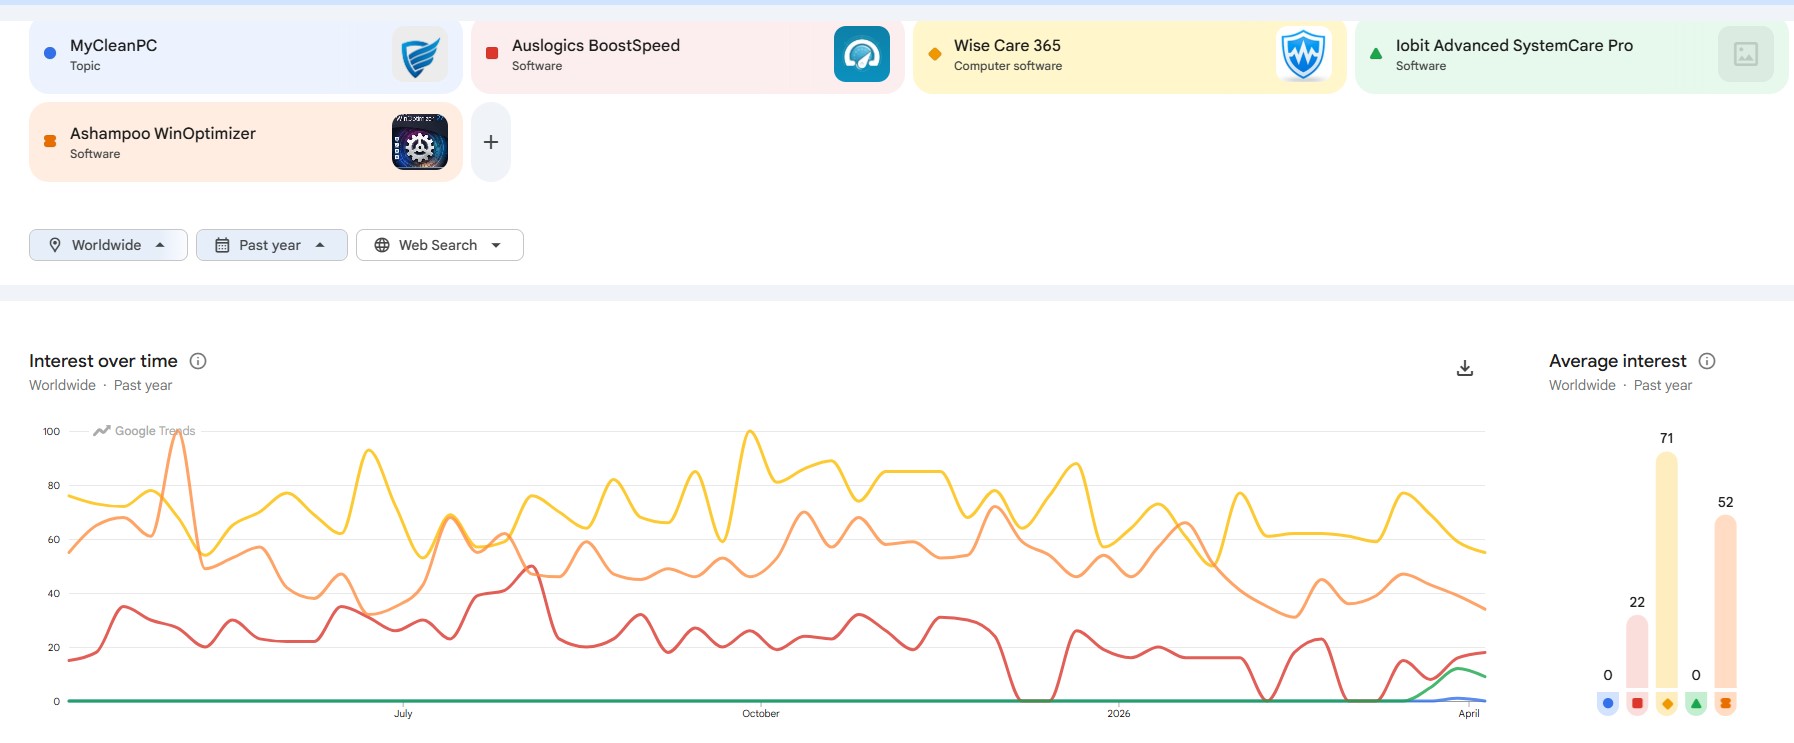Select the Auslogics BoostSpeed term card
This screenshot has width=1794, height=743.
pos(688,54)
